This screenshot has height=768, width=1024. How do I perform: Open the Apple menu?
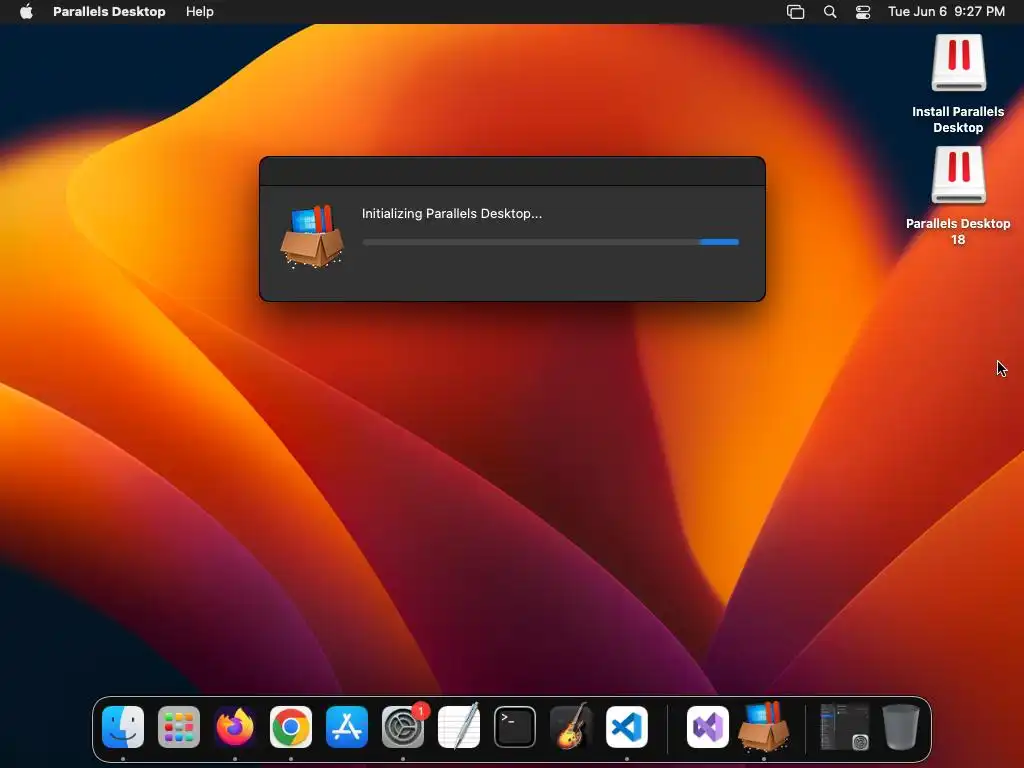(x=26, y=12)
